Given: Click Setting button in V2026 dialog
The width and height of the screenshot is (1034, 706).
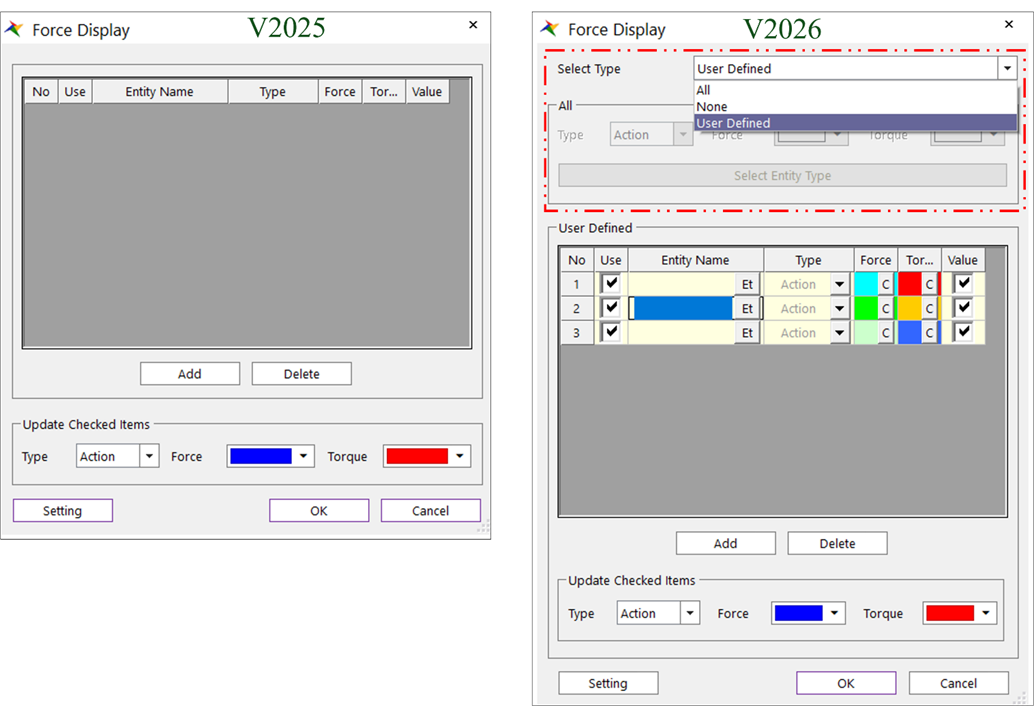Looking at the screenshot, I should (608, 683).
